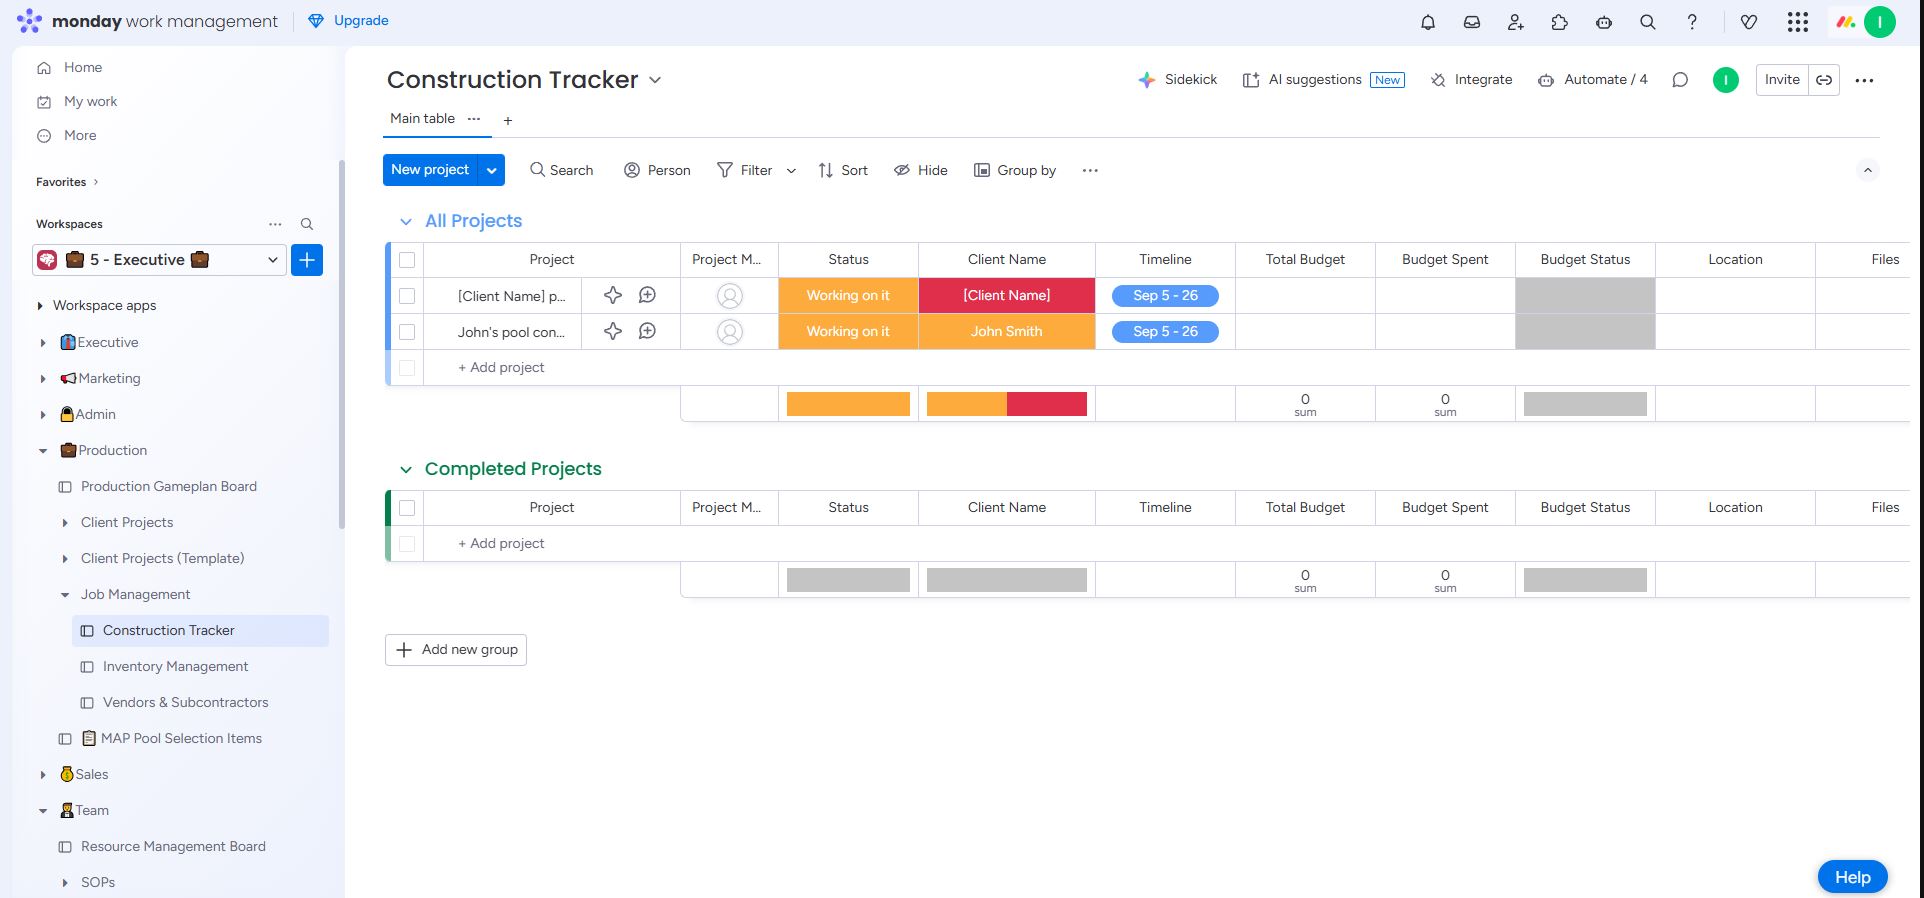Open the help question mark icon
This screenshot has width=1924, height=898.
point(1692,22)
